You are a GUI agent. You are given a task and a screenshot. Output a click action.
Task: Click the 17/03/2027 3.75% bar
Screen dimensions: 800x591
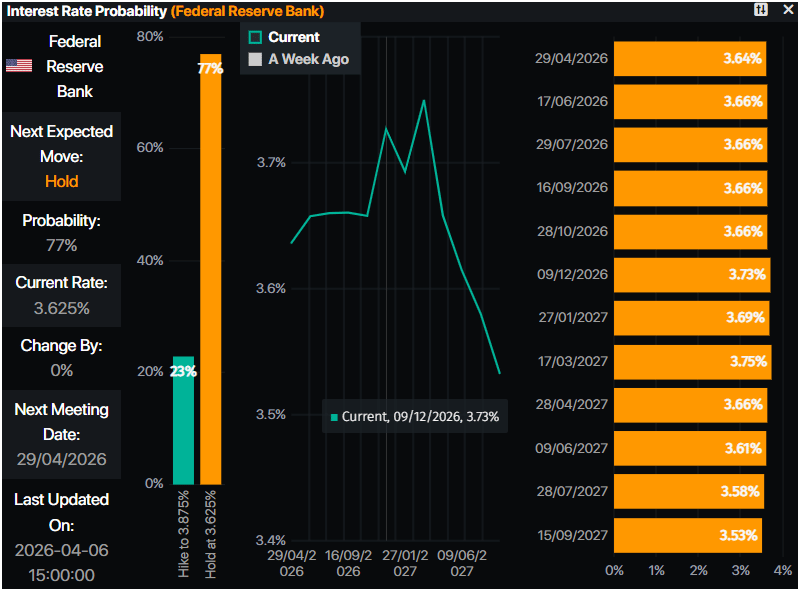pos(692,362)
